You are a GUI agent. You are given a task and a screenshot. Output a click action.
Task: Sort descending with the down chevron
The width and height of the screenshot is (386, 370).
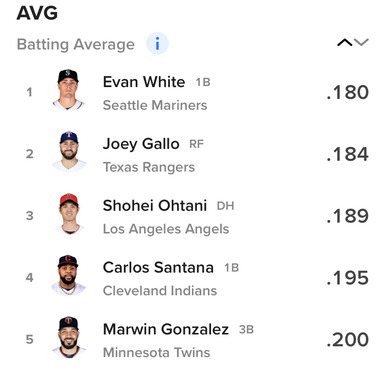[361, 42]
